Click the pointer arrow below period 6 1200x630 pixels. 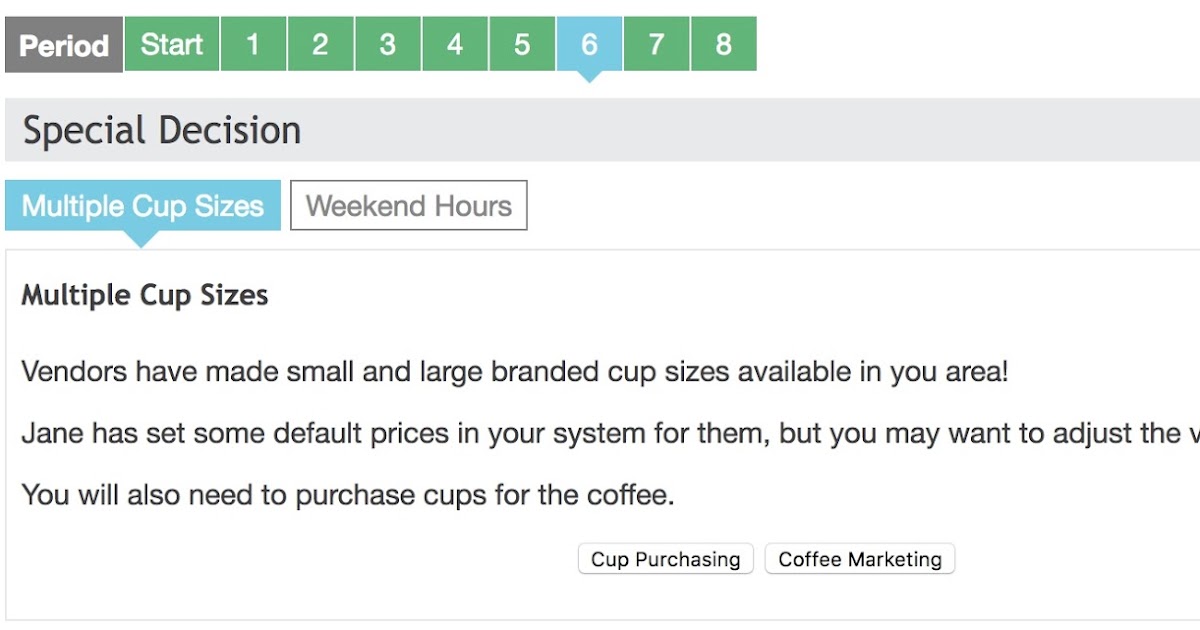click(589, 75)
